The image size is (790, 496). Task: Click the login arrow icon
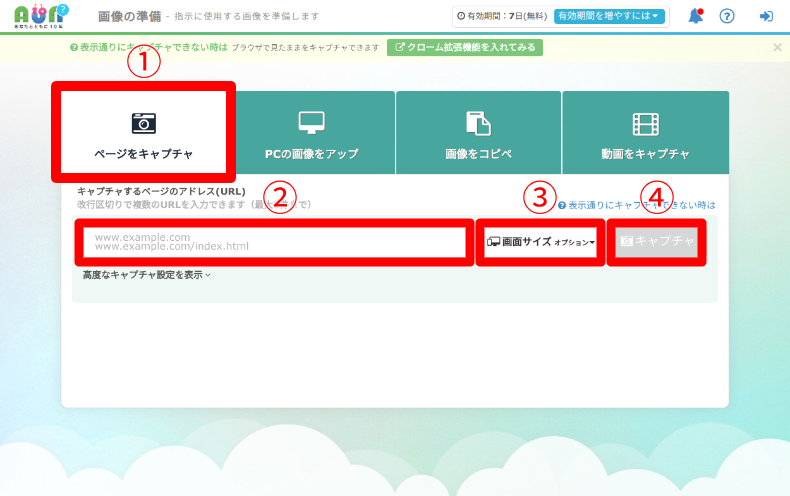pos(766,16)
